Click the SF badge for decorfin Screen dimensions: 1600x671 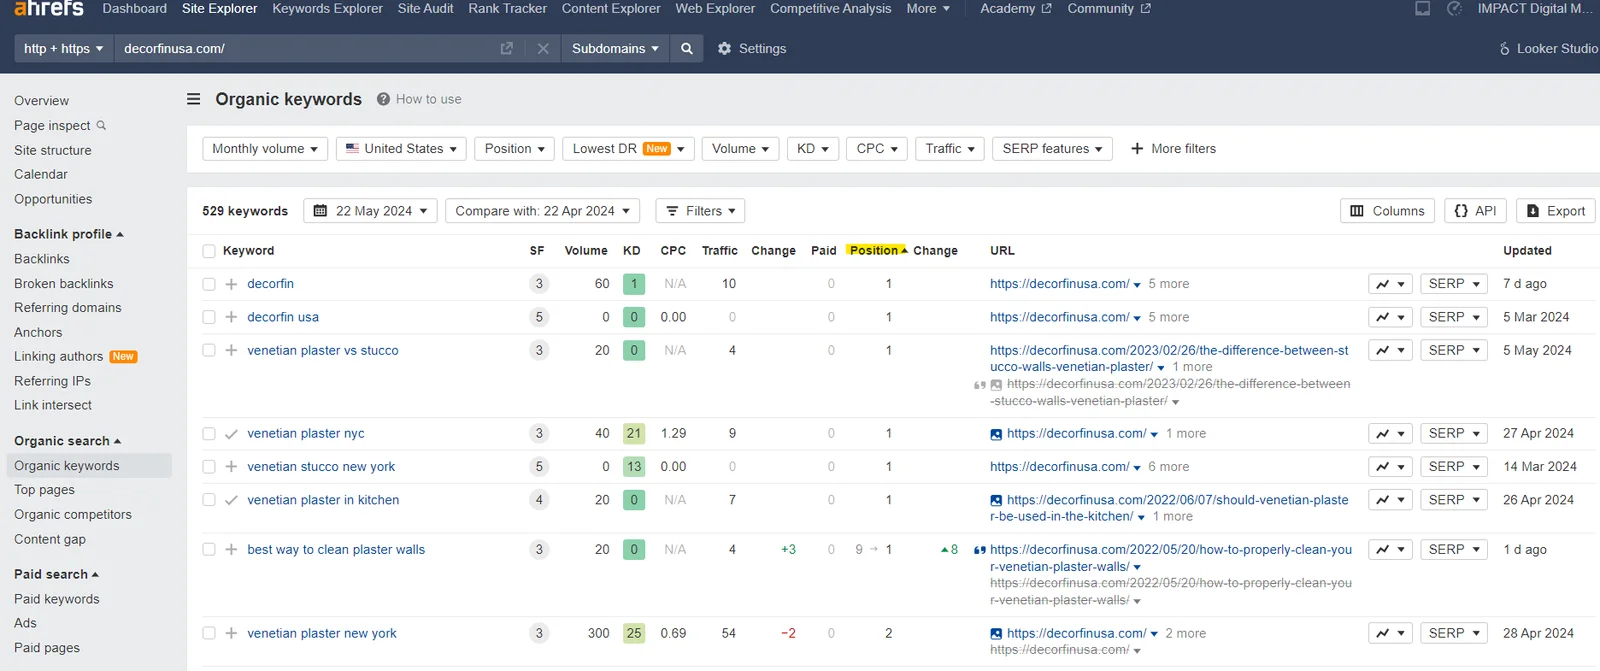(539, 284)
